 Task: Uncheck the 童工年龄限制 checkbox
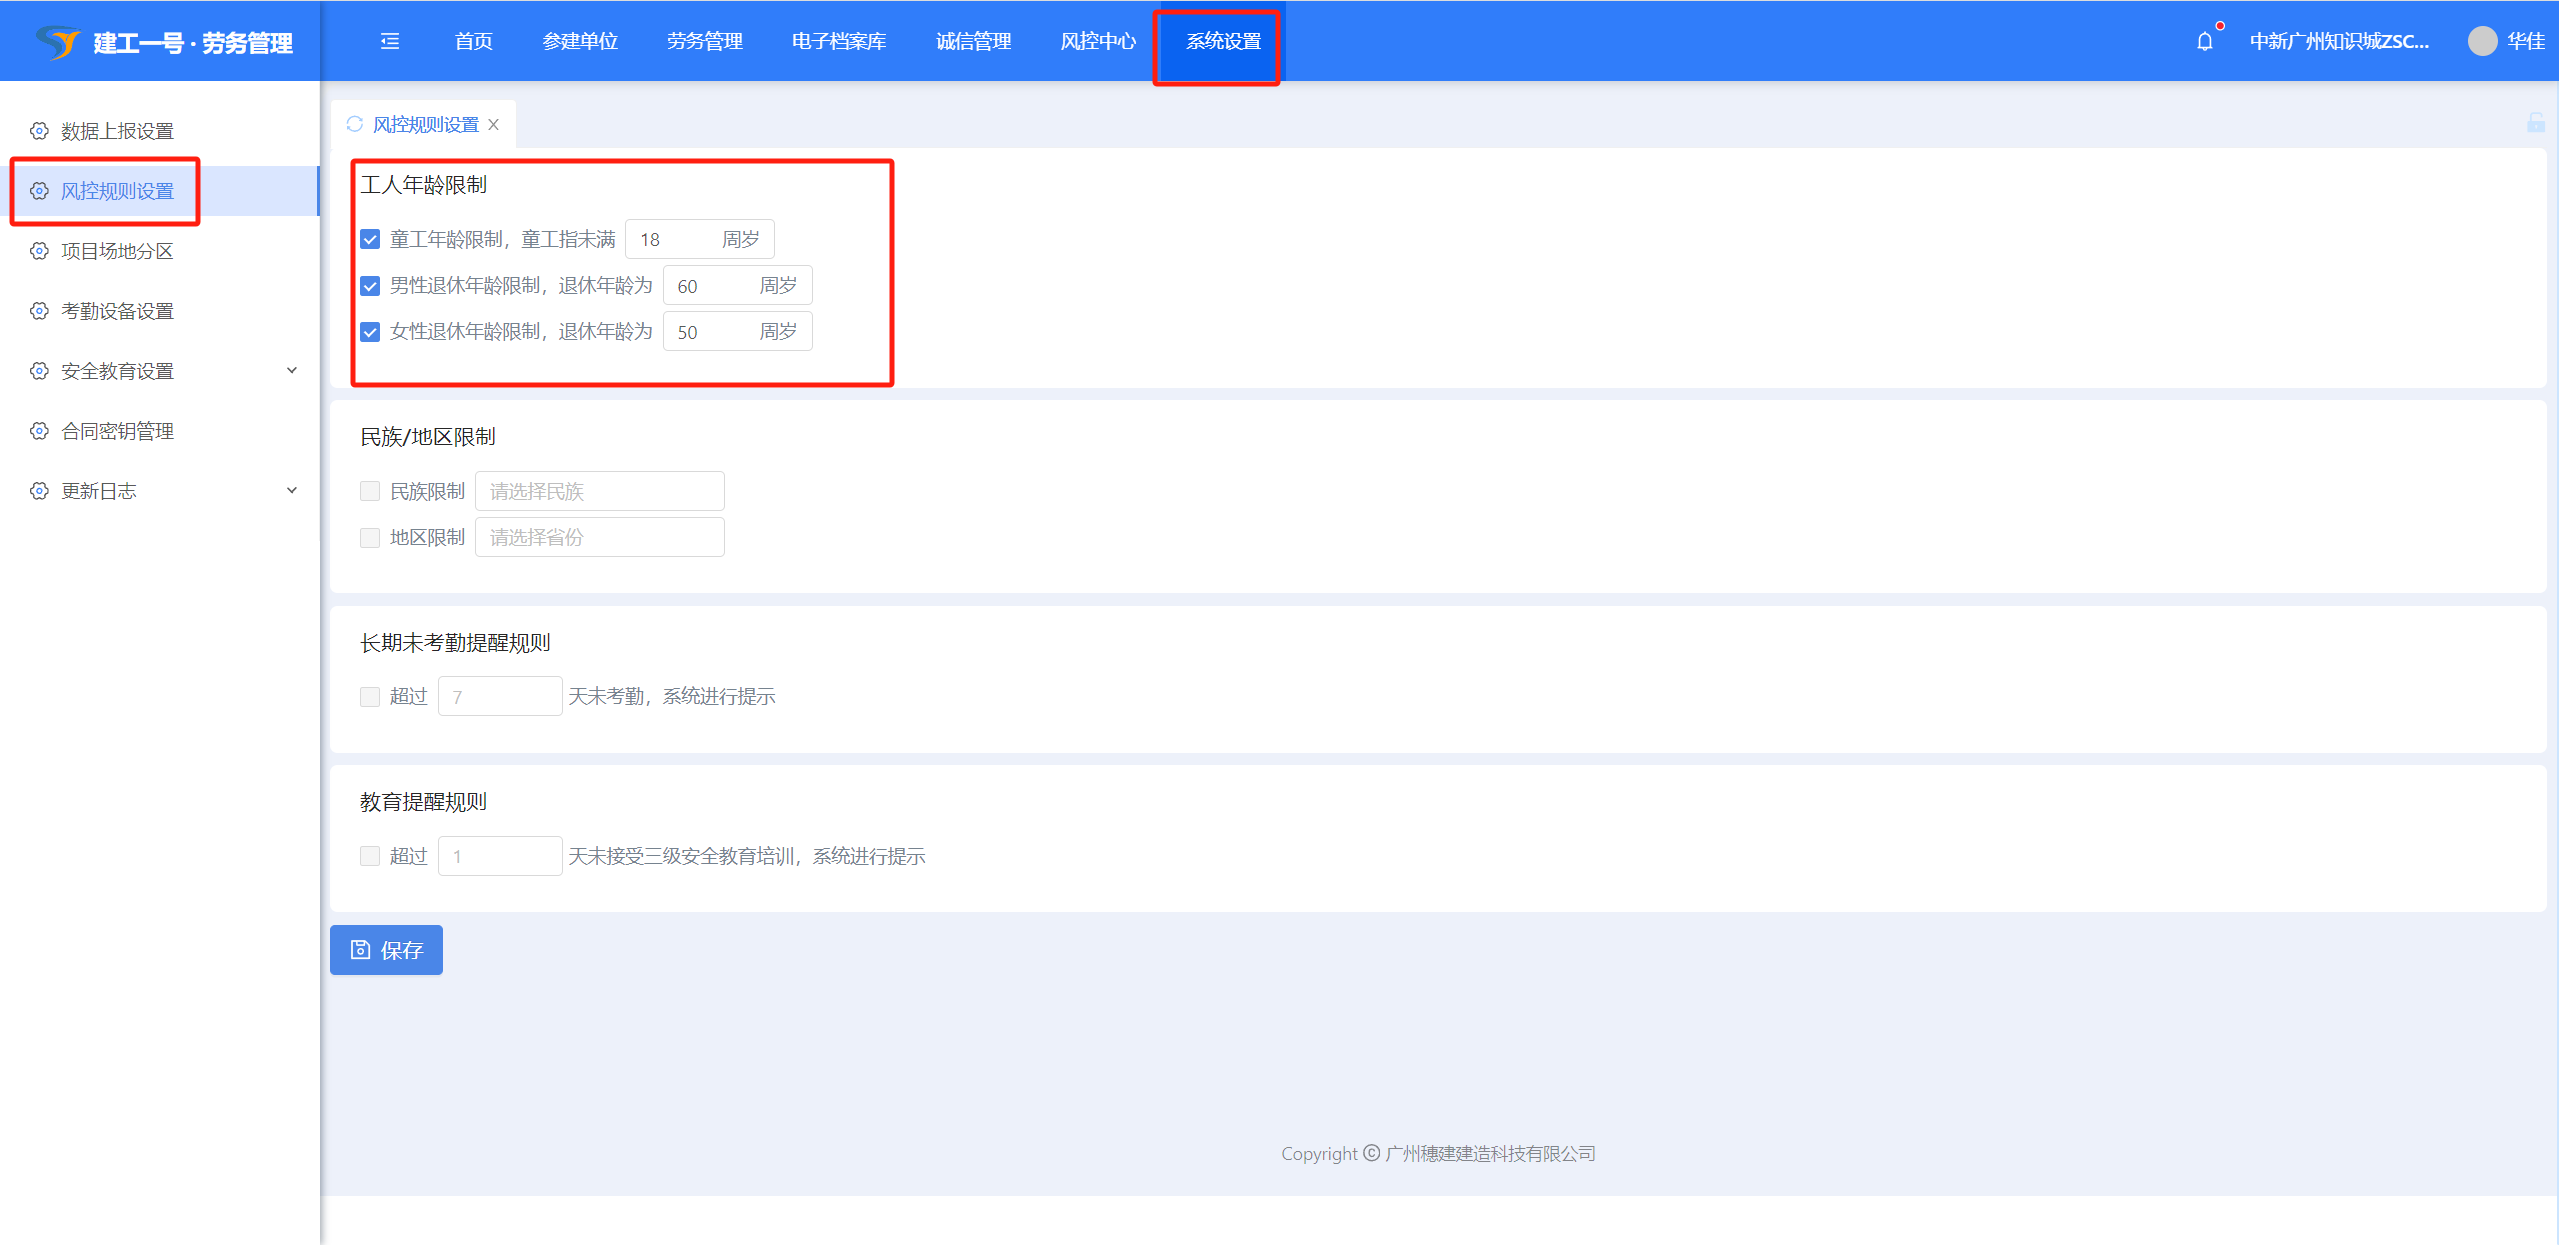coord(370,239)
